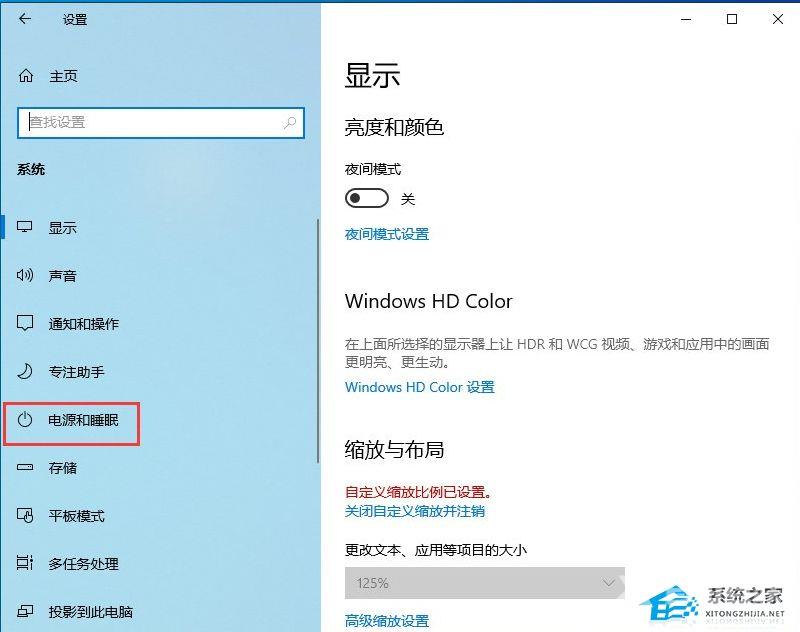Click the 电源和睡眠 power icon
800x632 pixels.
pyautogui.click(x=24, y=420)
